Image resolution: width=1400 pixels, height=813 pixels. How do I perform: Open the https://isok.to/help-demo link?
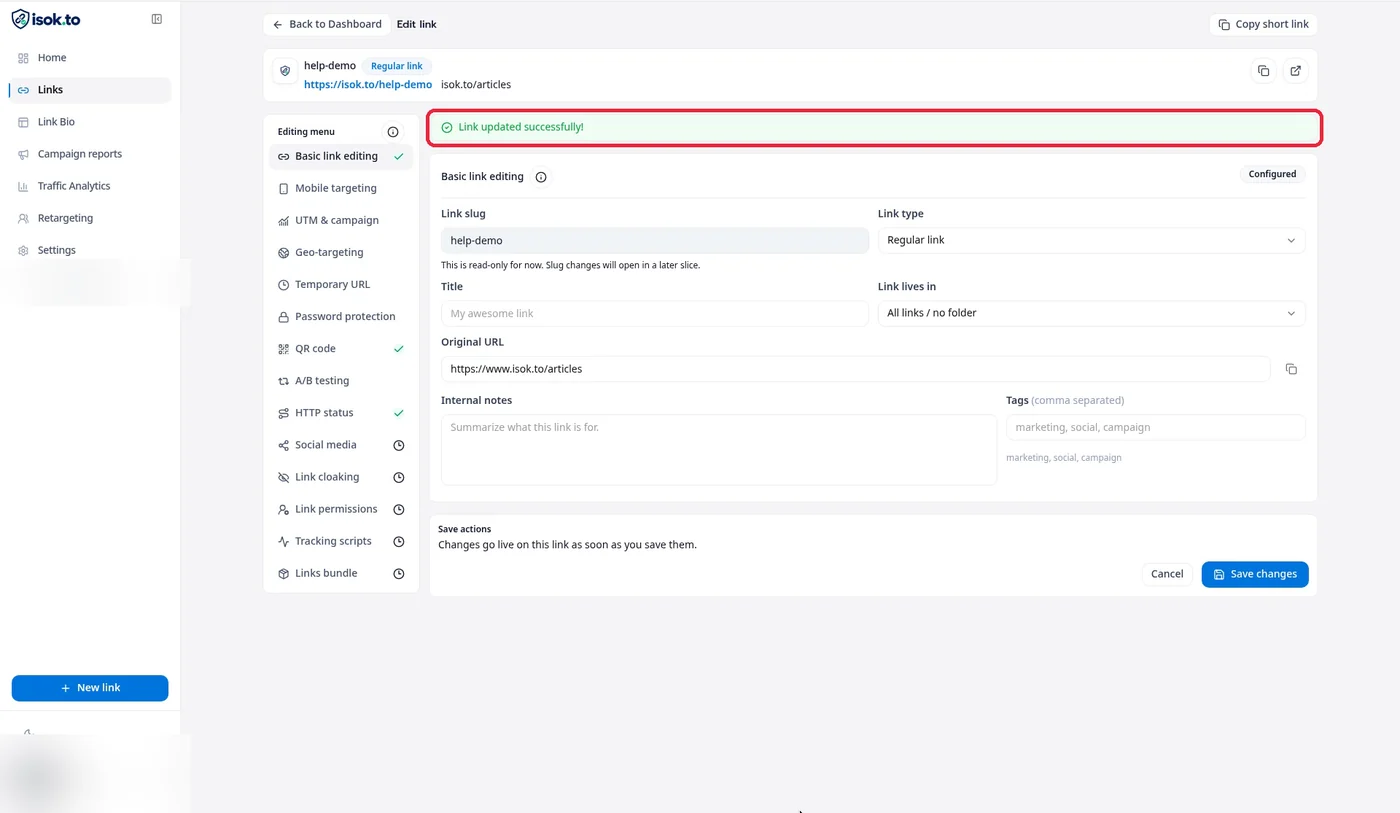point(368,85)
